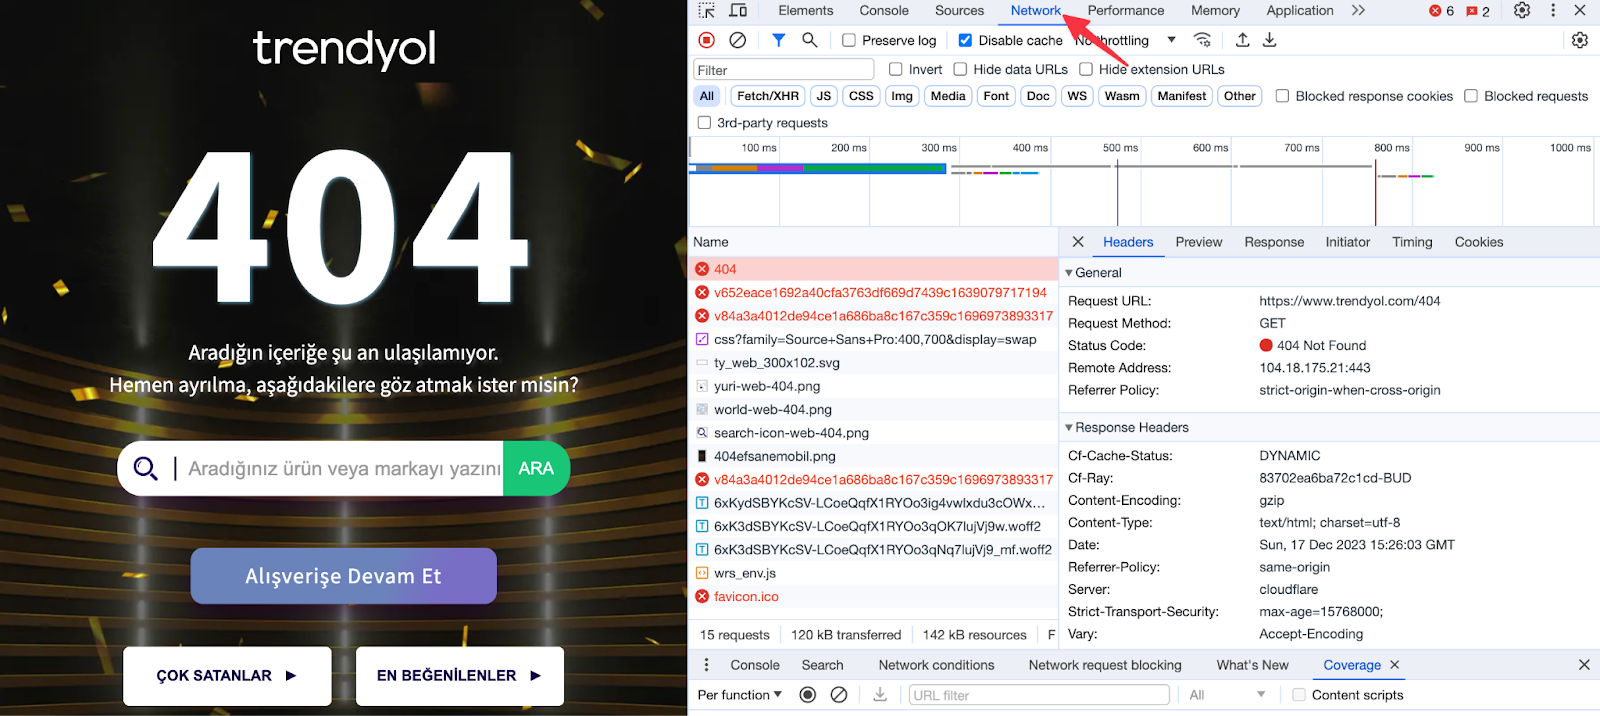Close the request details pane

(x=1078, y=242)
